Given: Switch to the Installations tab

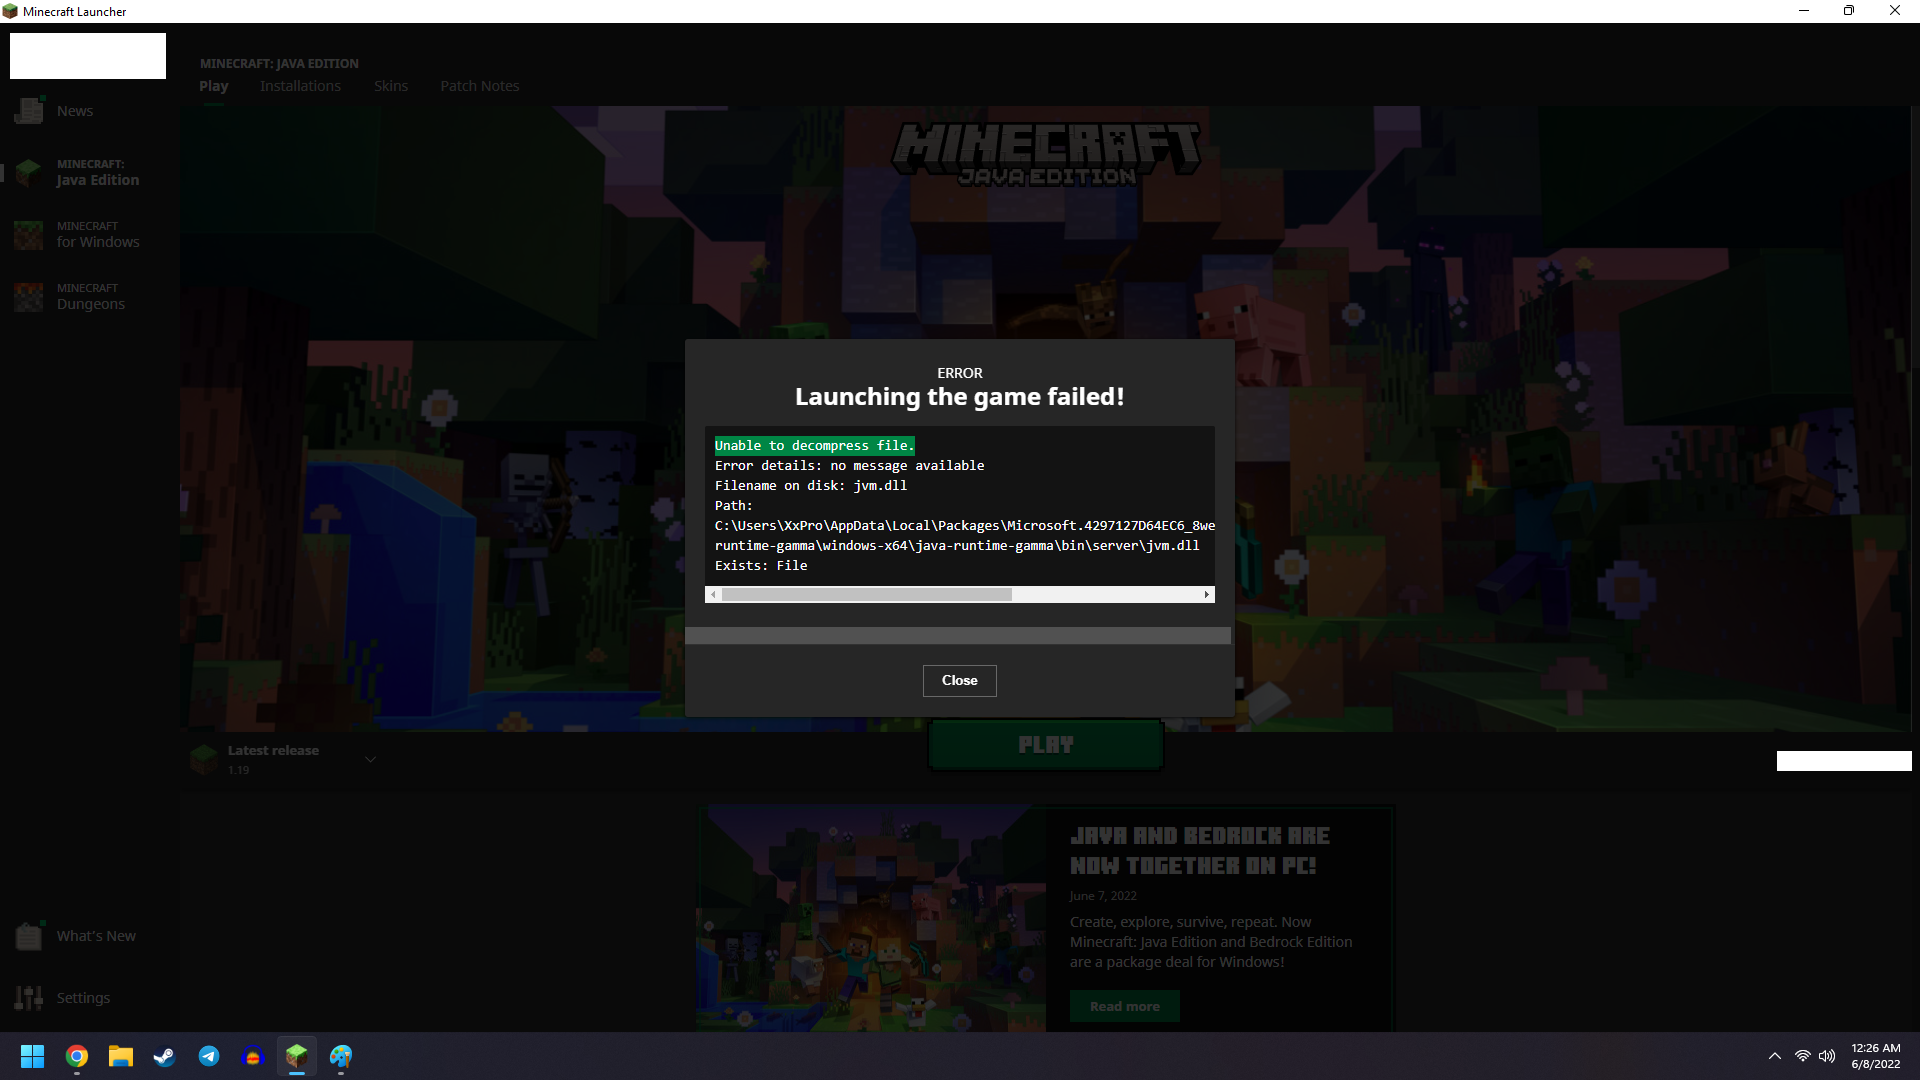Looking at the screenshot, I should 300,86.
